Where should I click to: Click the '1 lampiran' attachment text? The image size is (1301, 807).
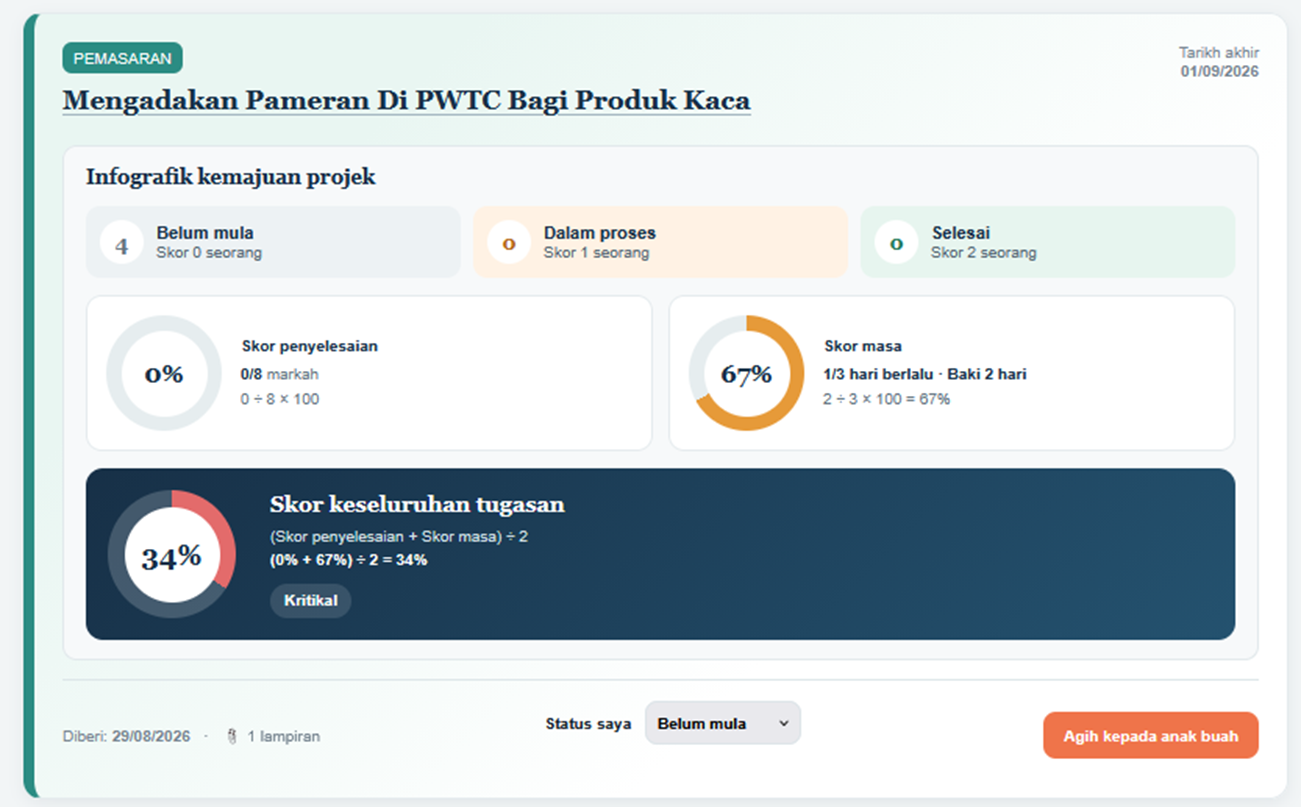(x=284, y=737)
